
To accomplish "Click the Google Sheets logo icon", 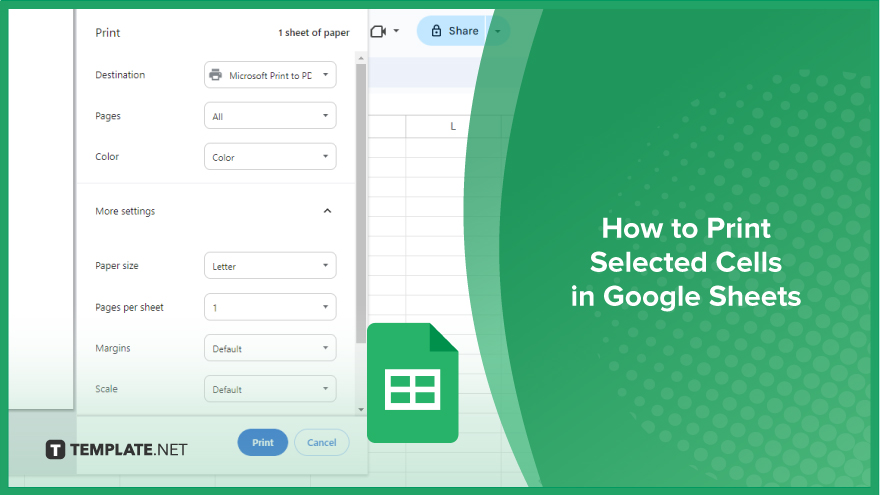I will point(412,383).
